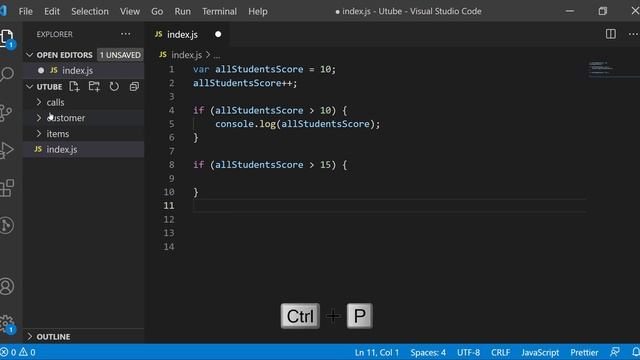Refresh the UTUBE explorer tree
Screen dimensions: 640x360
114,87
